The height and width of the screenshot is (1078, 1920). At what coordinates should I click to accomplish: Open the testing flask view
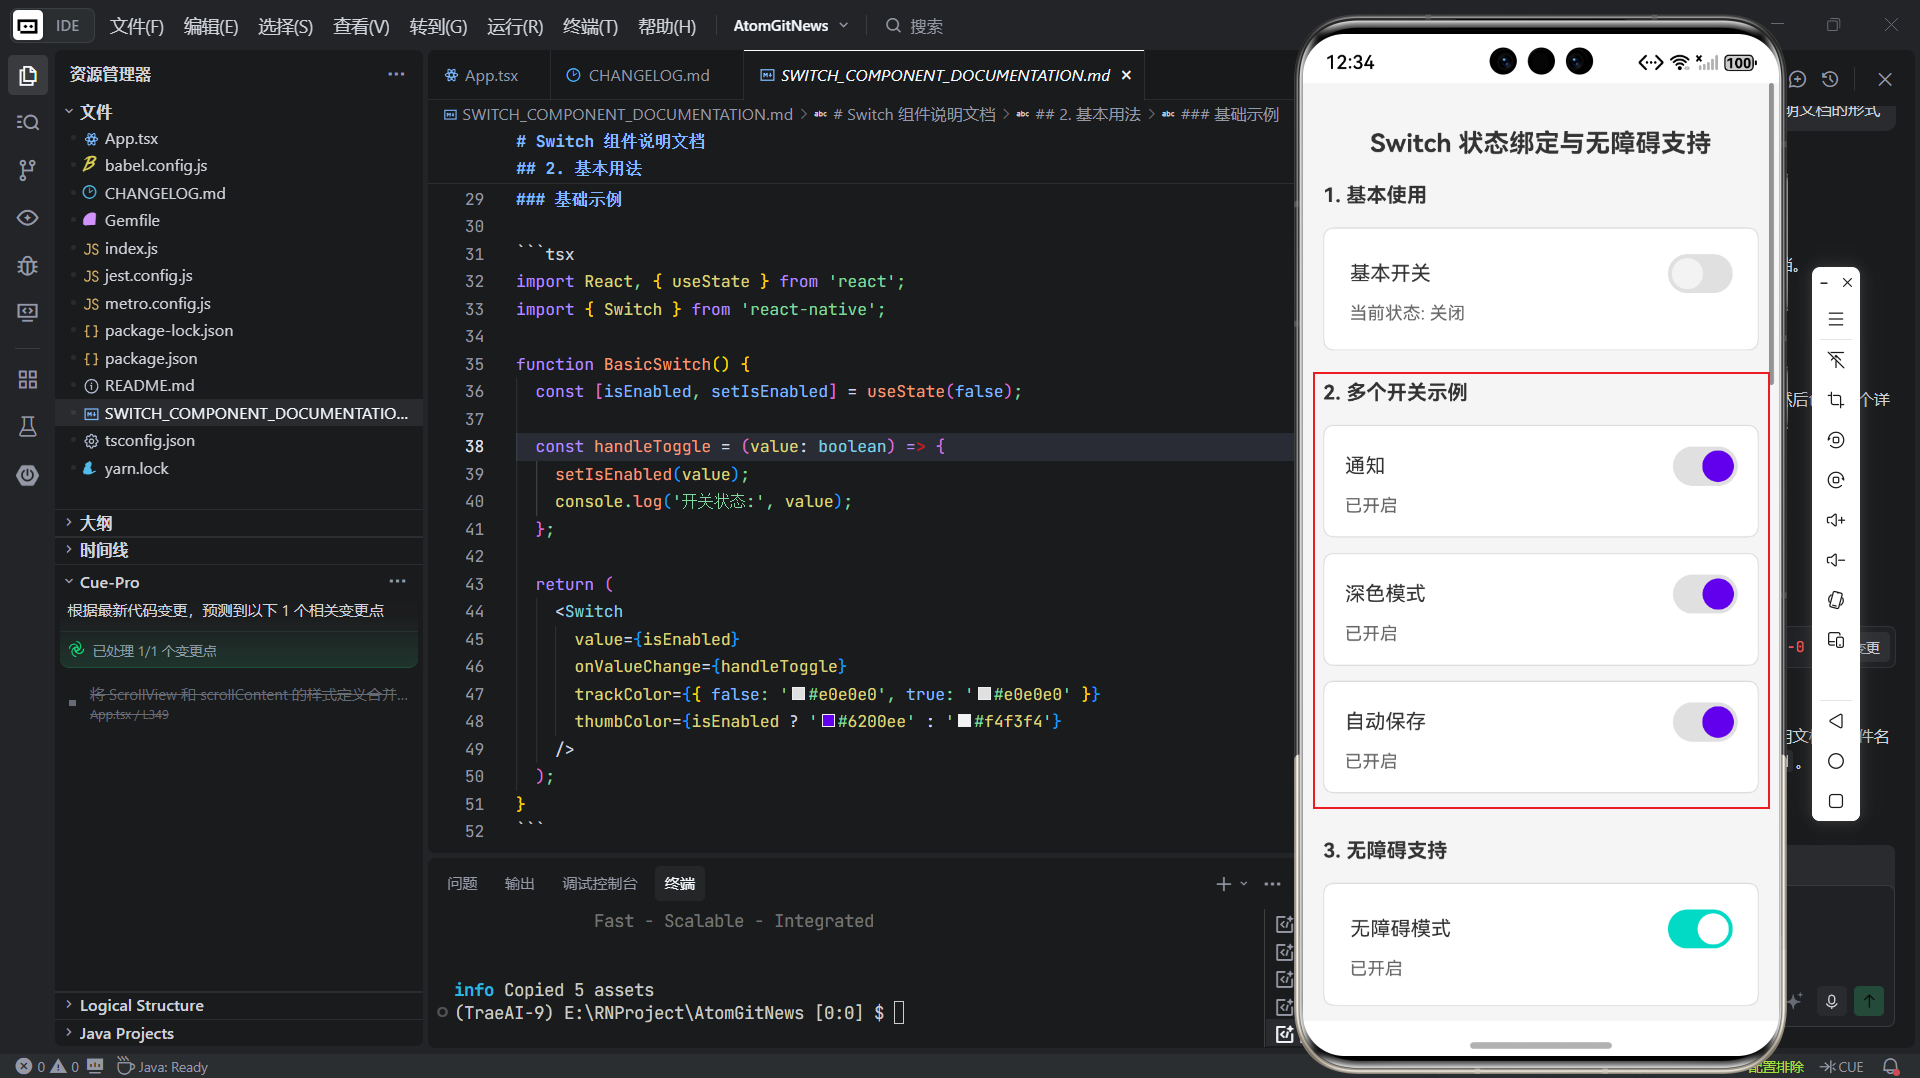(28, 427)
